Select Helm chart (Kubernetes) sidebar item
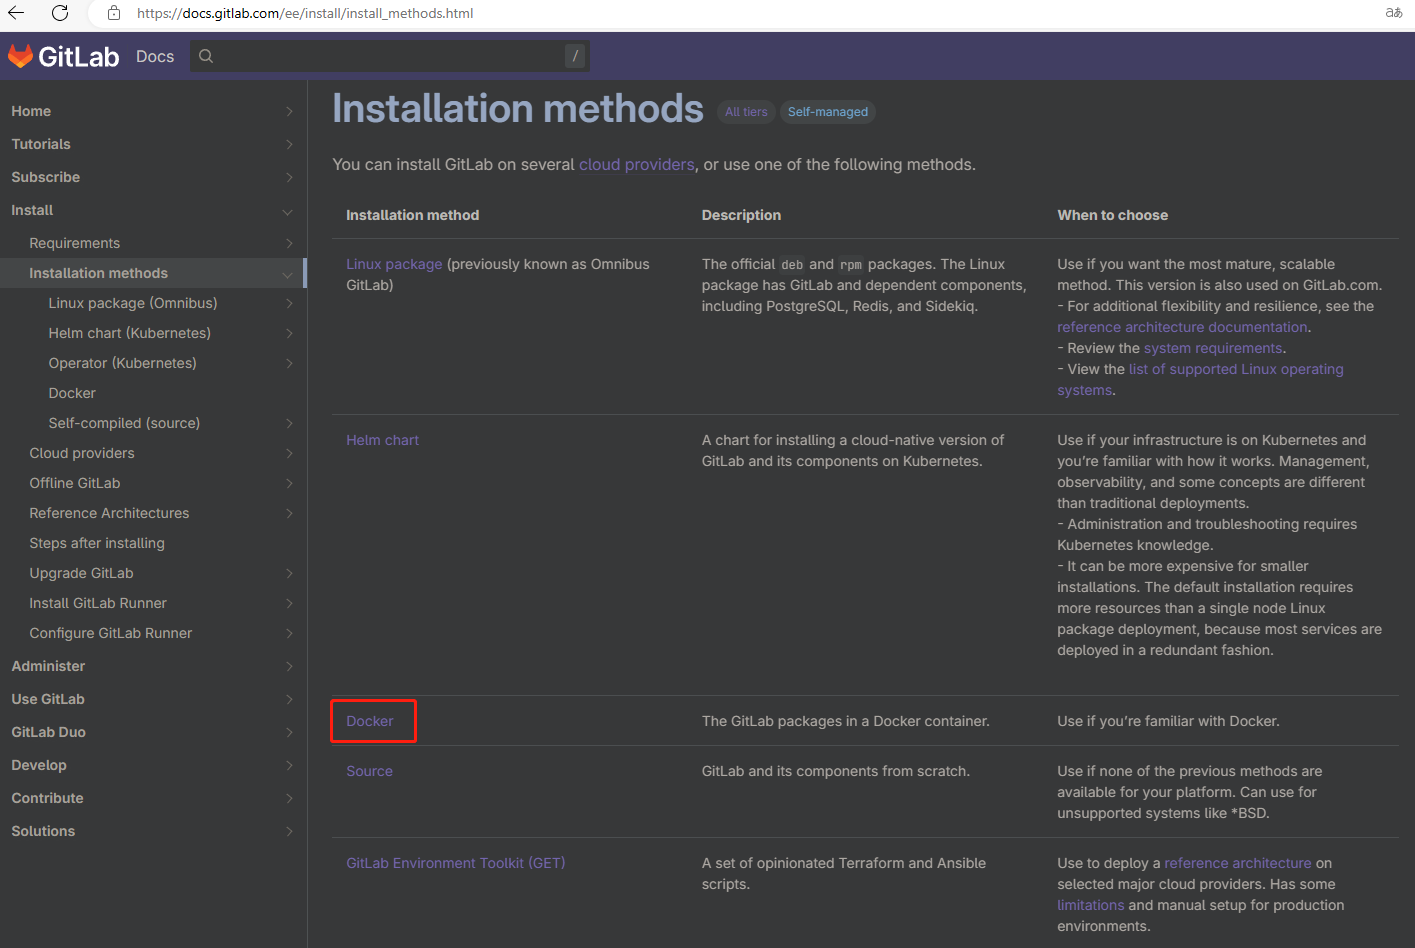The width and height of the screenshot is (1415, 948). [130, 333]
